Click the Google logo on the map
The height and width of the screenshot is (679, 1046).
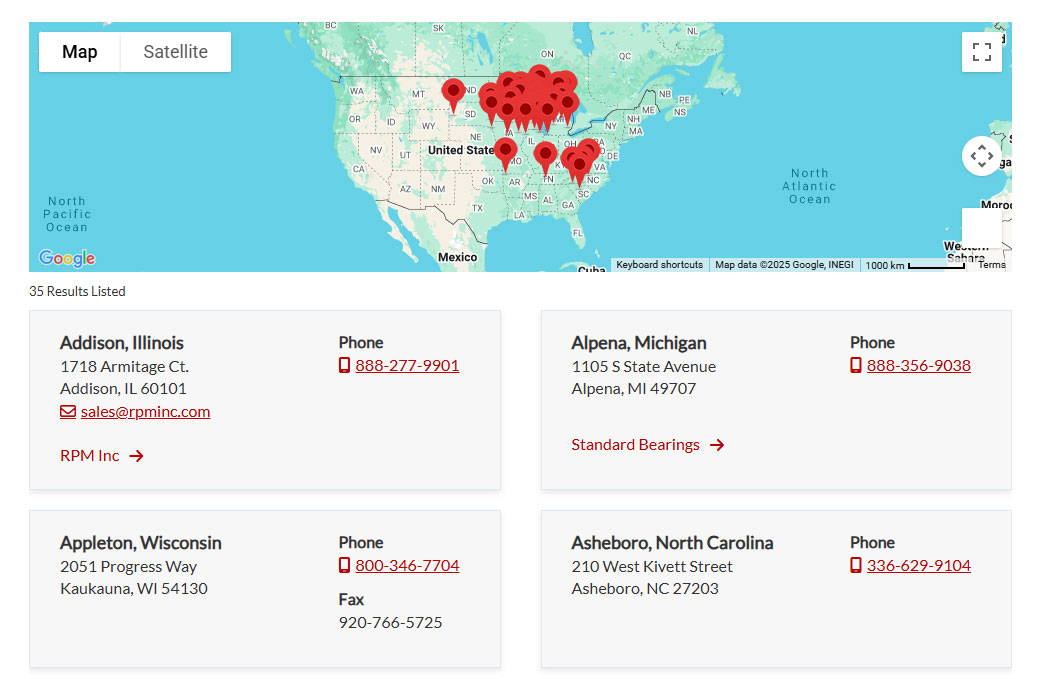[66, 258]
